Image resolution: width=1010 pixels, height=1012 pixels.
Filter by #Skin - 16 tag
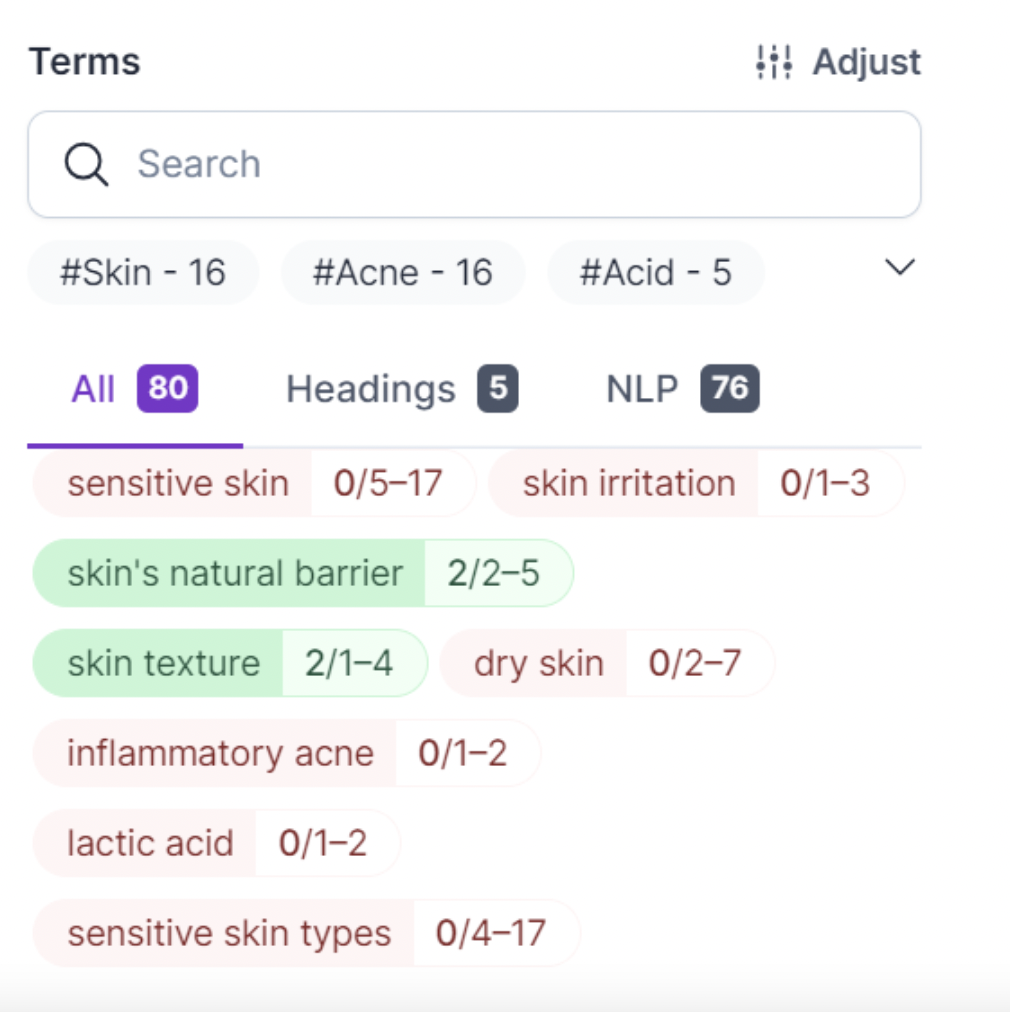coord(143,272)
